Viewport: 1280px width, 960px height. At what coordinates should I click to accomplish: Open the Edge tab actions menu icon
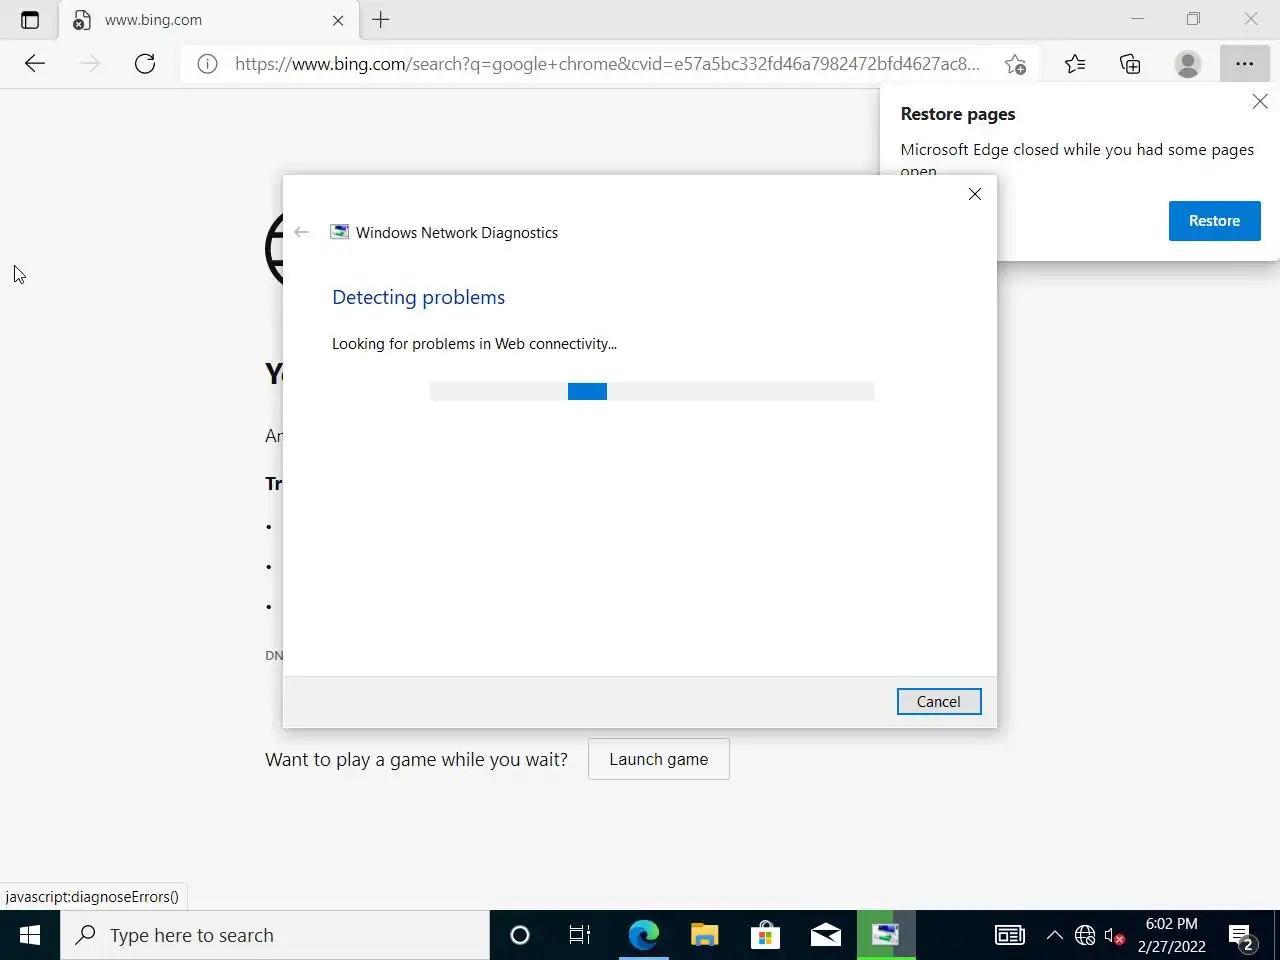coord(30,20)
